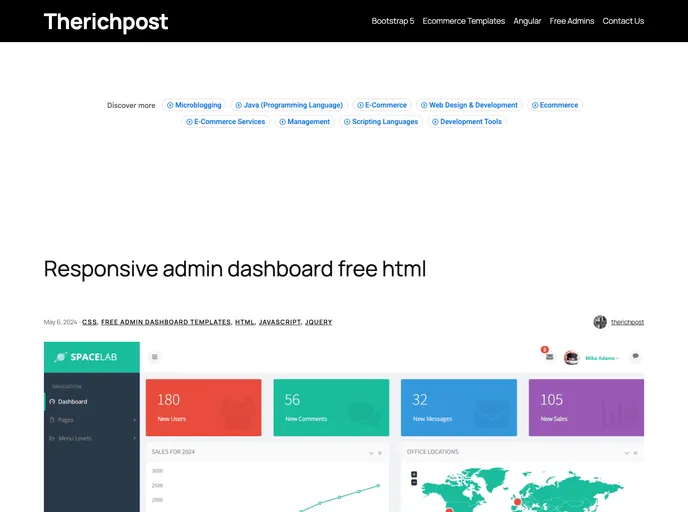Click the Mike Adams profile avatar
This screenshot has width=688, height=512.
tap(571, 357)
